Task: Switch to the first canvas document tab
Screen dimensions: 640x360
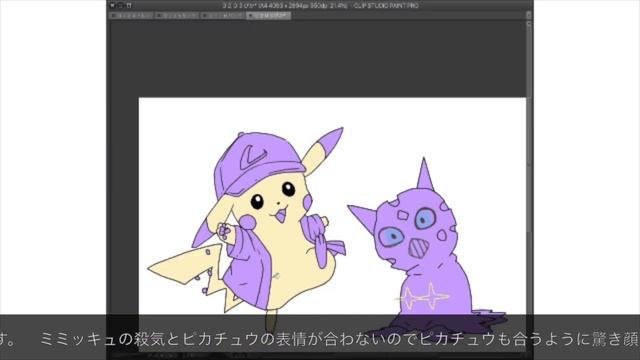Action: (131, 16)
